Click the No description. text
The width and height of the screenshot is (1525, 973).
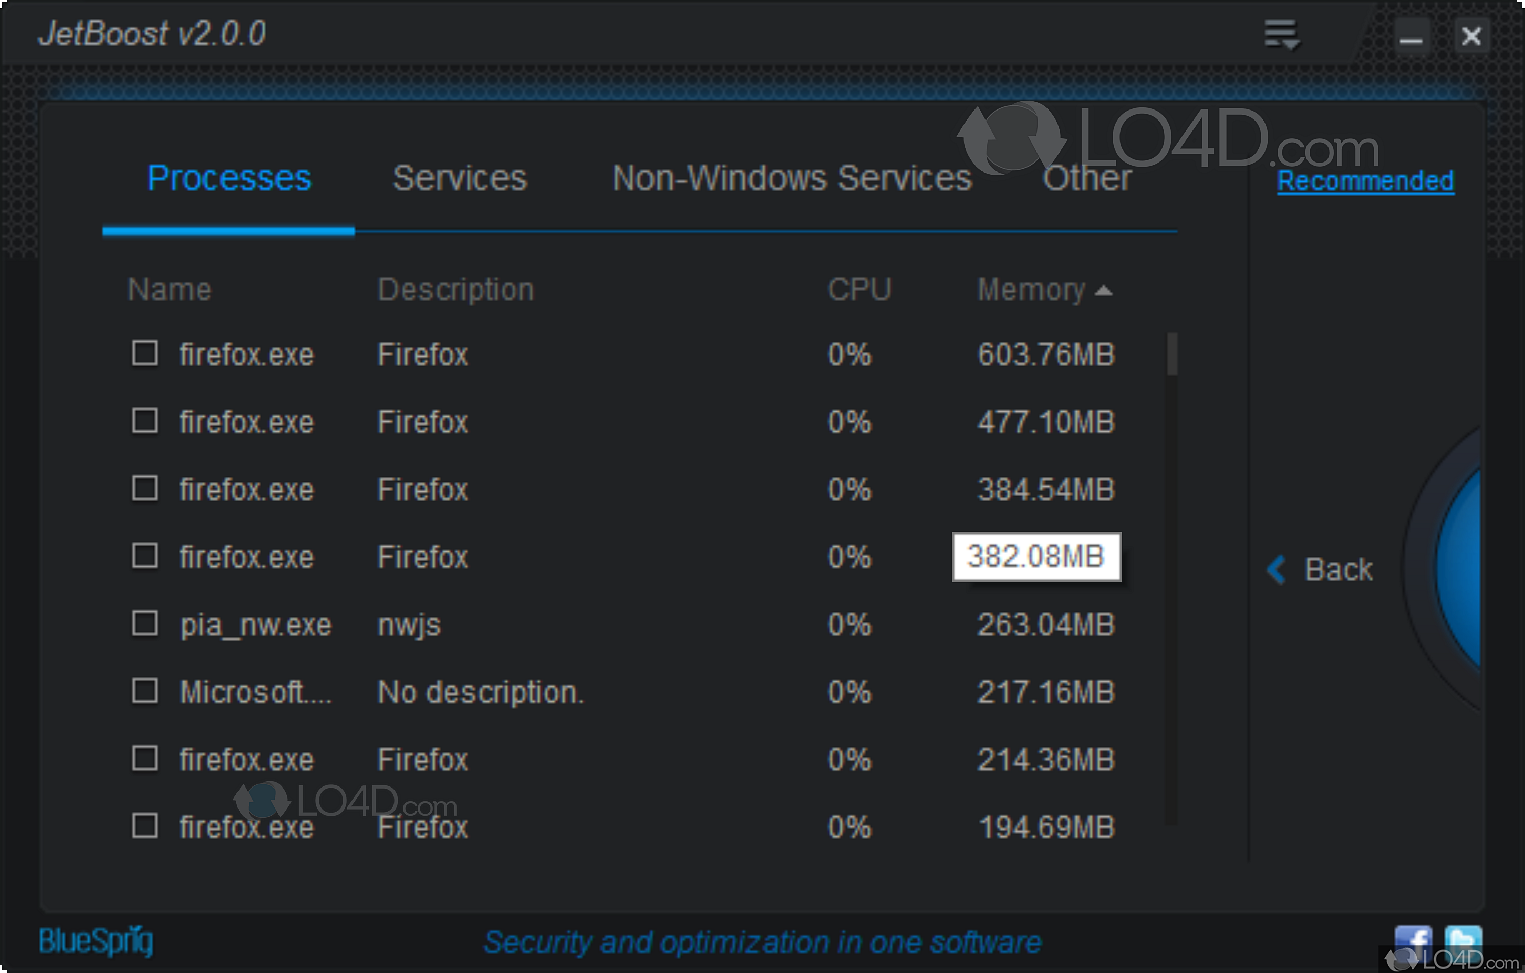(x=480, y=692)
